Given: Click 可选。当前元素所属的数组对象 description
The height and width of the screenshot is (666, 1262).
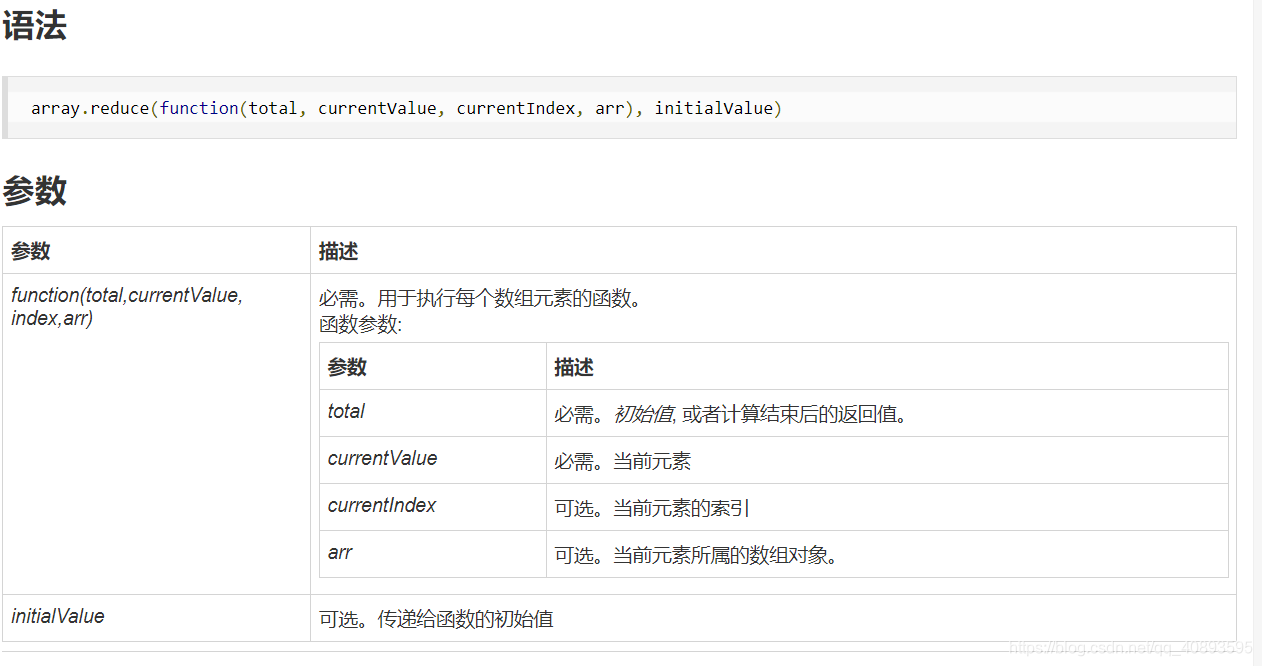Looking at the screenshot, I should pos(696,555).
